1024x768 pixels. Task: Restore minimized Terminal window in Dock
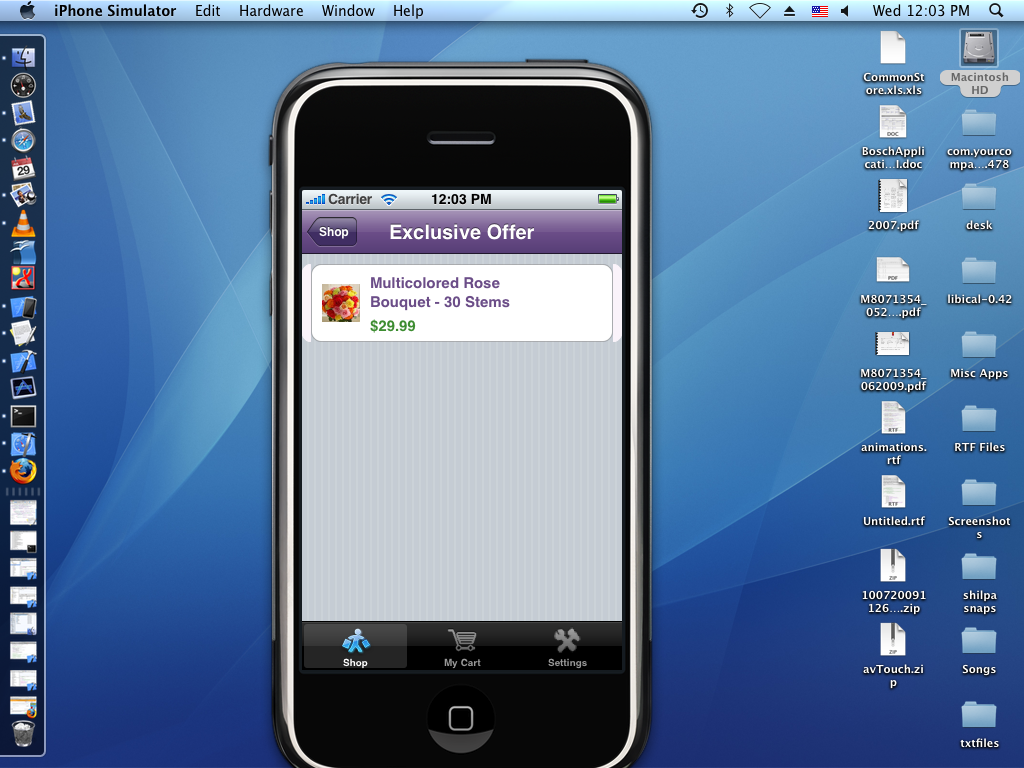[24, 541]
